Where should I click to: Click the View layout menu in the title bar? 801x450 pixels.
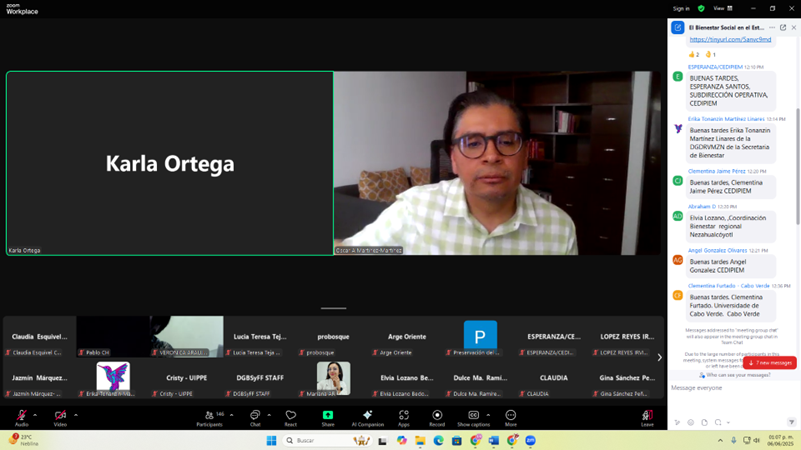click(723, 8)
